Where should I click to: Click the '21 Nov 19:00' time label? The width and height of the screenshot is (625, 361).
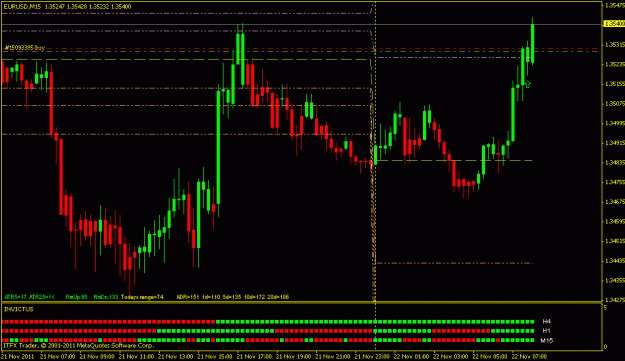pos(294,356)
